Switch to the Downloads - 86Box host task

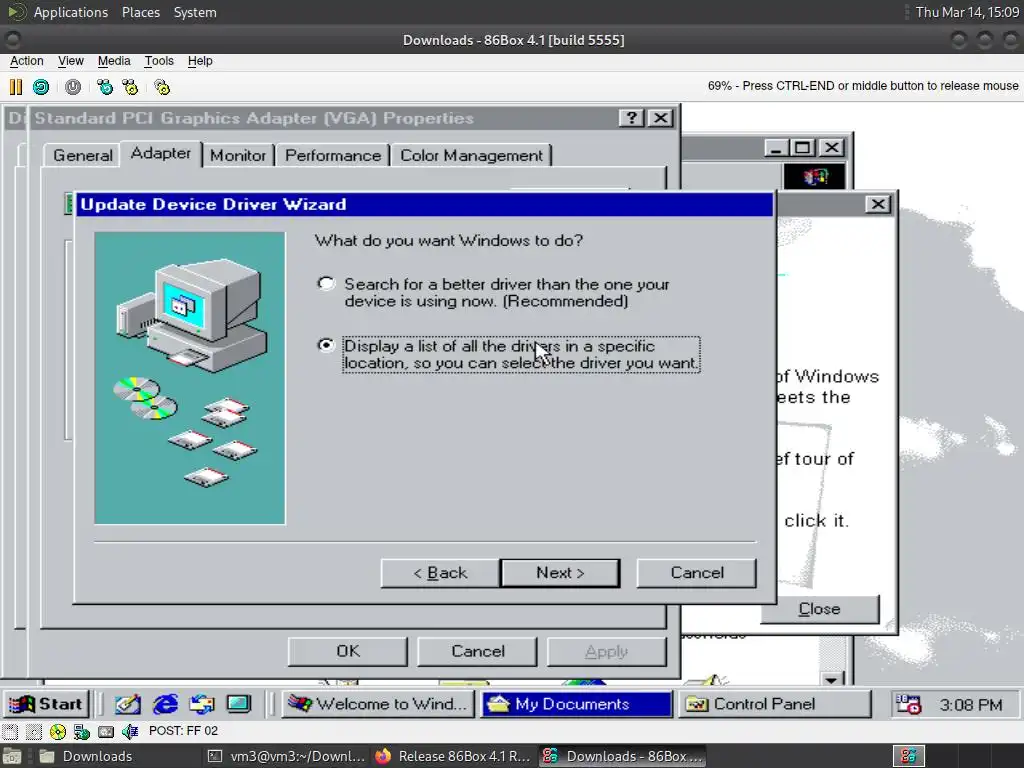point(622,756)
